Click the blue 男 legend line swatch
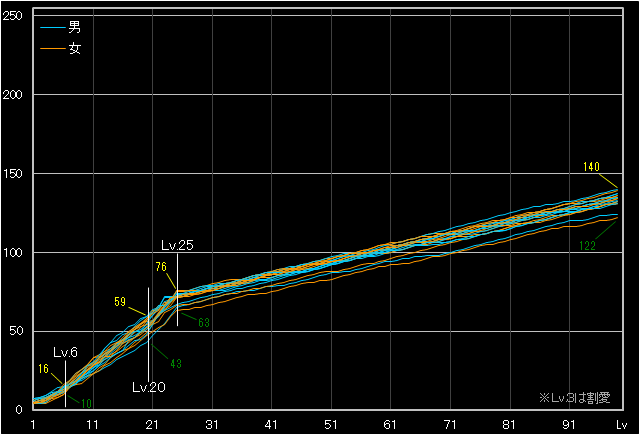 click(x=53, y=28)
